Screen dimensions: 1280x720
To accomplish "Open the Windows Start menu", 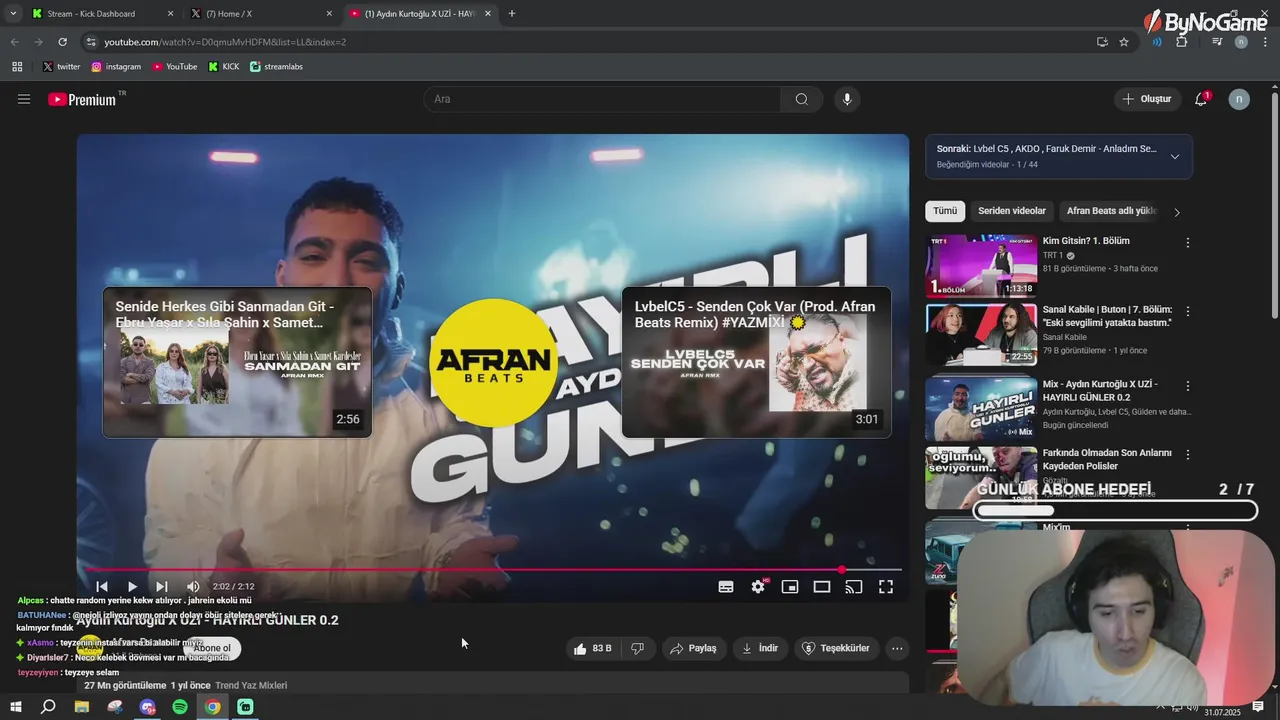I will pyautogui.click(x=15, y=707).
